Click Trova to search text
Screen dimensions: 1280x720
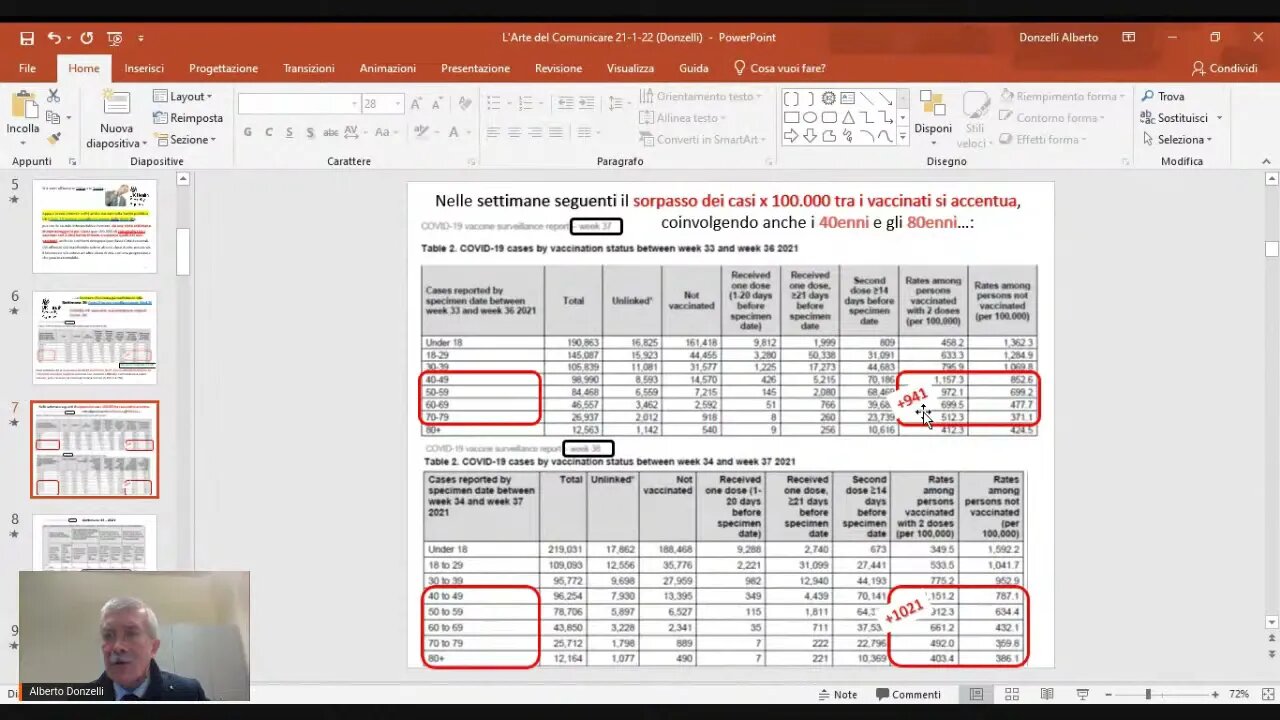(x=1163, y=96)
